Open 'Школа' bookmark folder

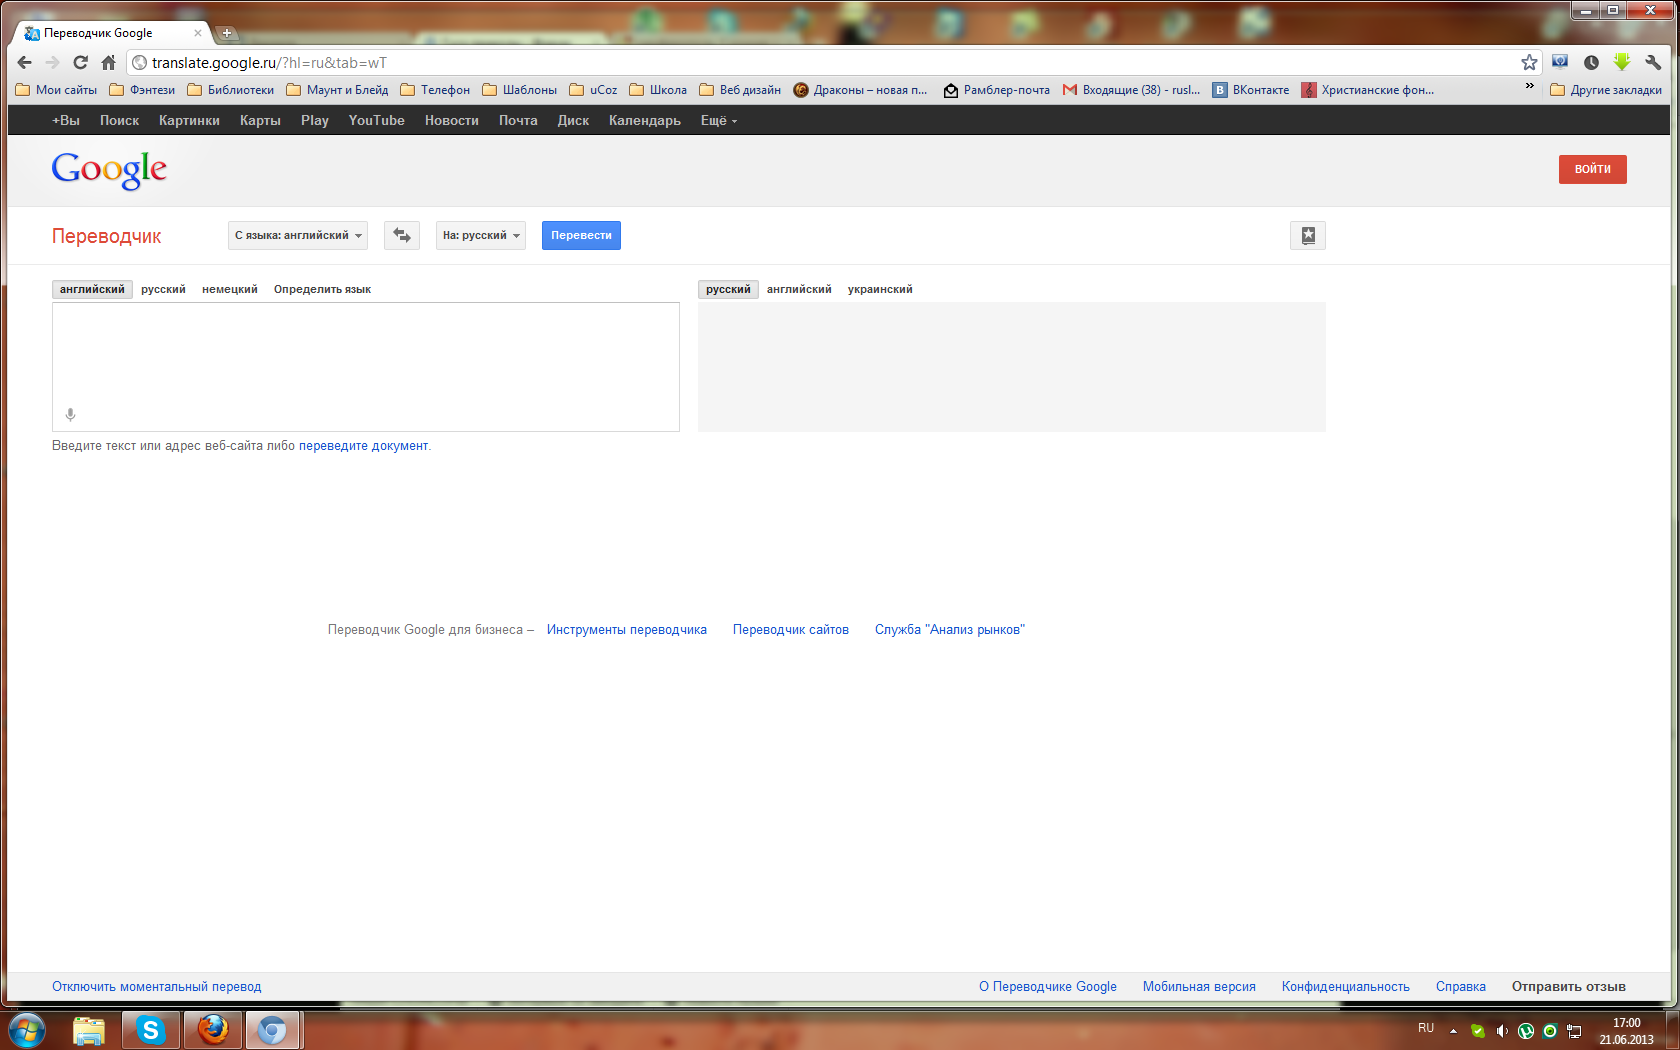(658, 90)
